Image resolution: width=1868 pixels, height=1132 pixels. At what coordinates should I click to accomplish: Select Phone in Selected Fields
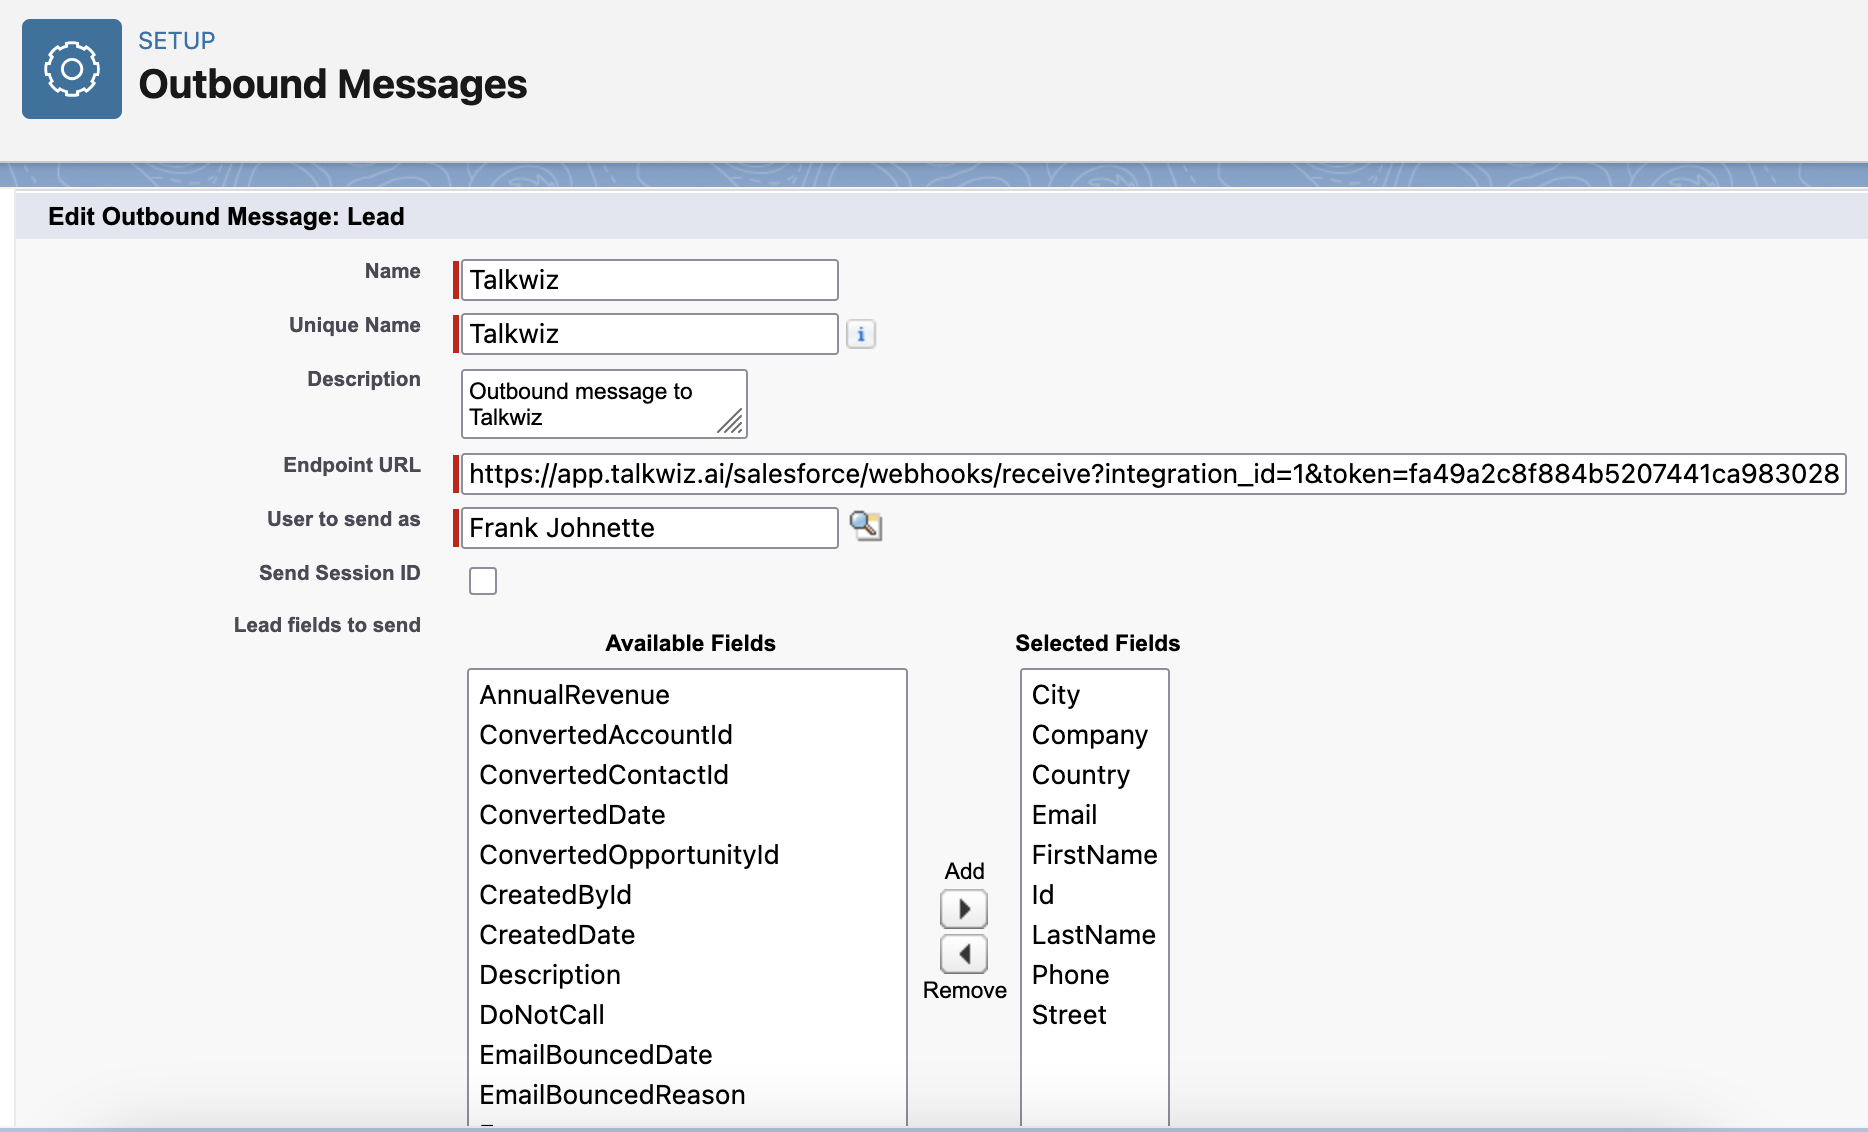pos(1095,975)
